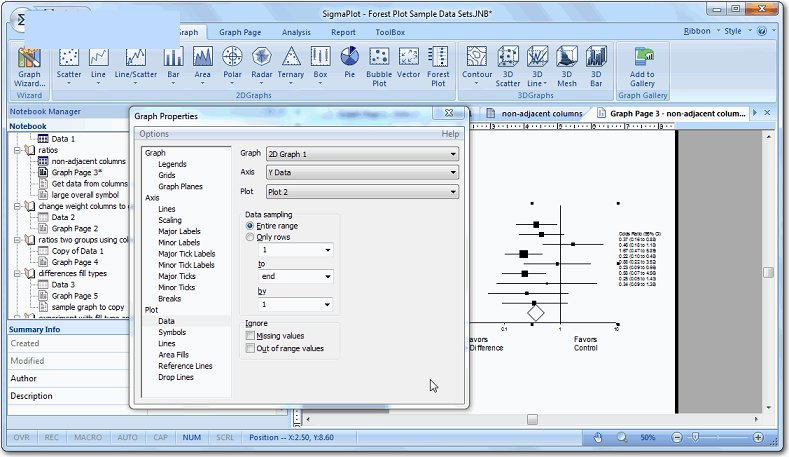Enable the Missing values checkbox

coord(250,336)
